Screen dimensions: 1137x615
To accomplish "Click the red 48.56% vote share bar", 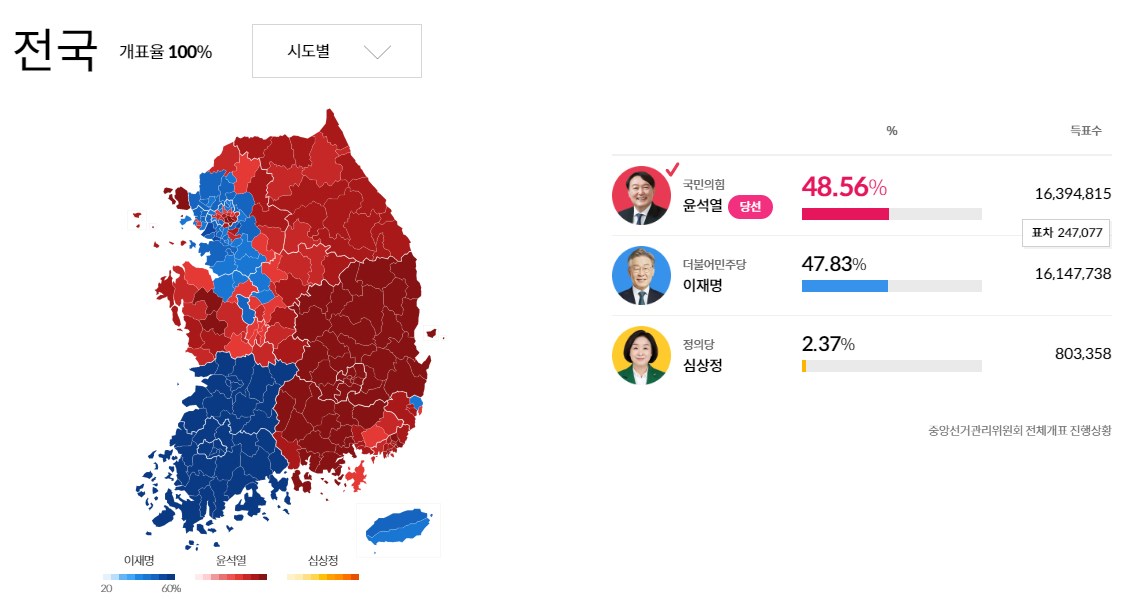I will coord(845,214).
